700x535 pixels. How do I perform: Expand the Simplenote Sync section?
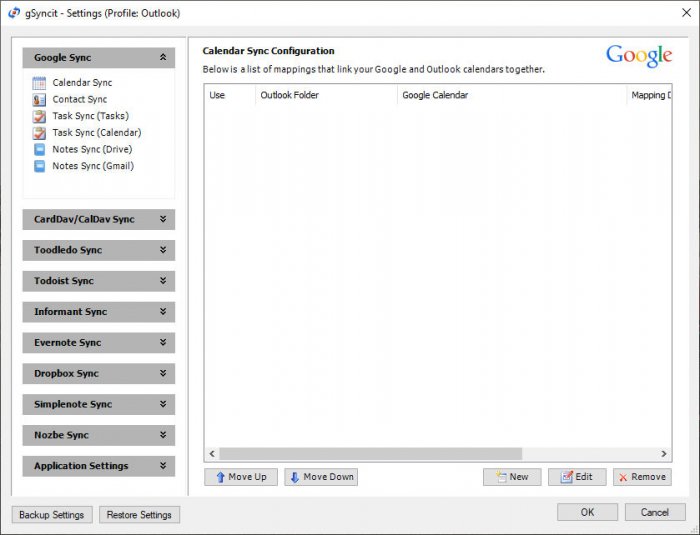pos(99,404)
